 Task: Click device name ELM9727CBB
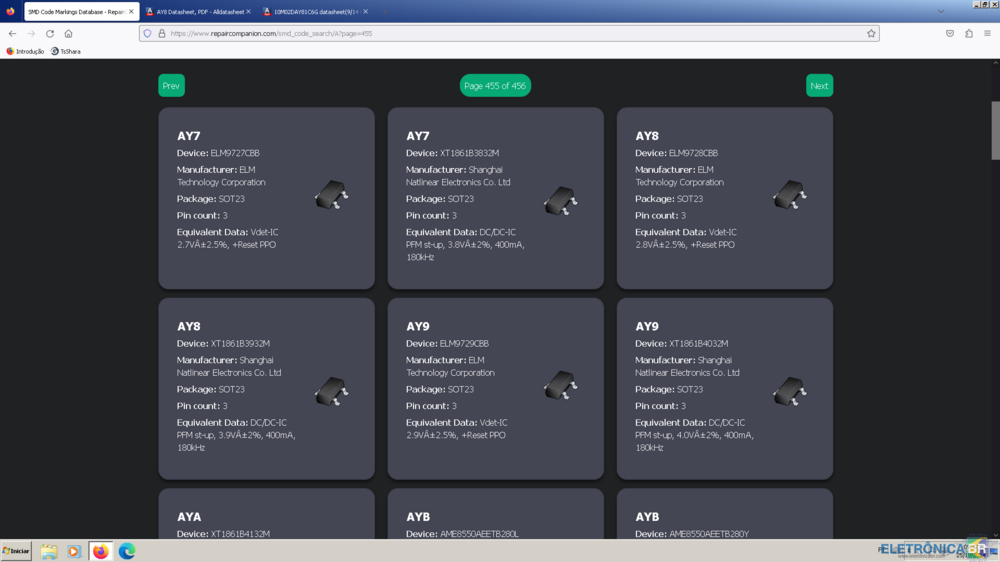[235, 153]
